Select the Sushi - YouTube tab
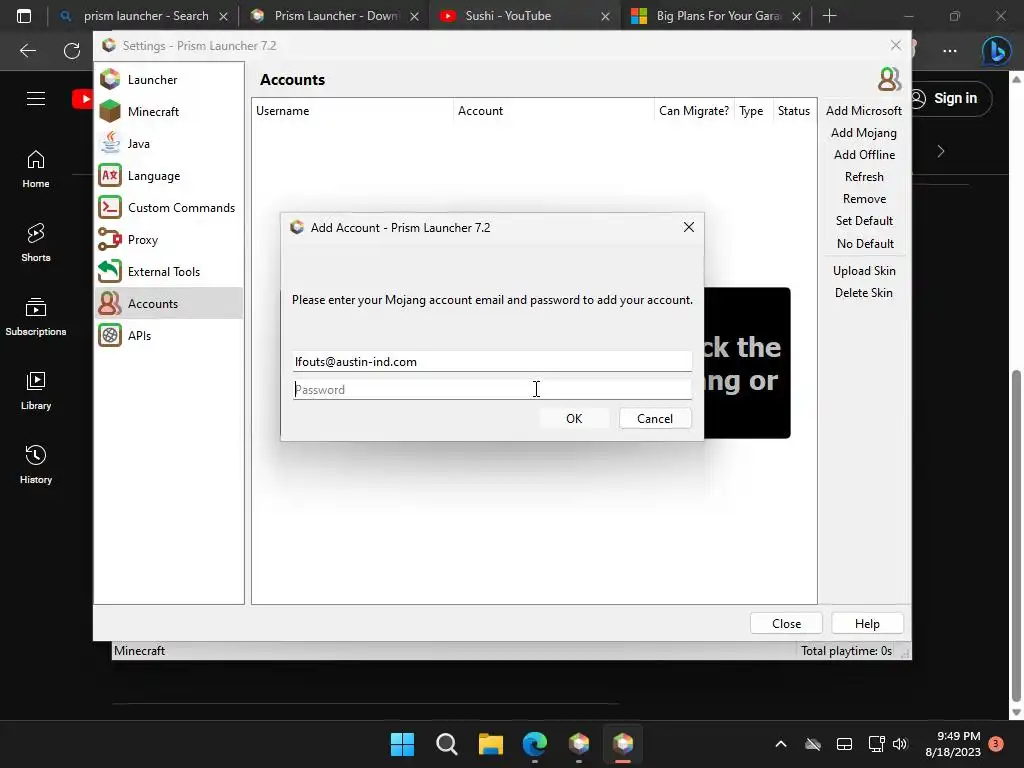The image size is (1024, 768). pyautogui.click(x=526, y=16)
